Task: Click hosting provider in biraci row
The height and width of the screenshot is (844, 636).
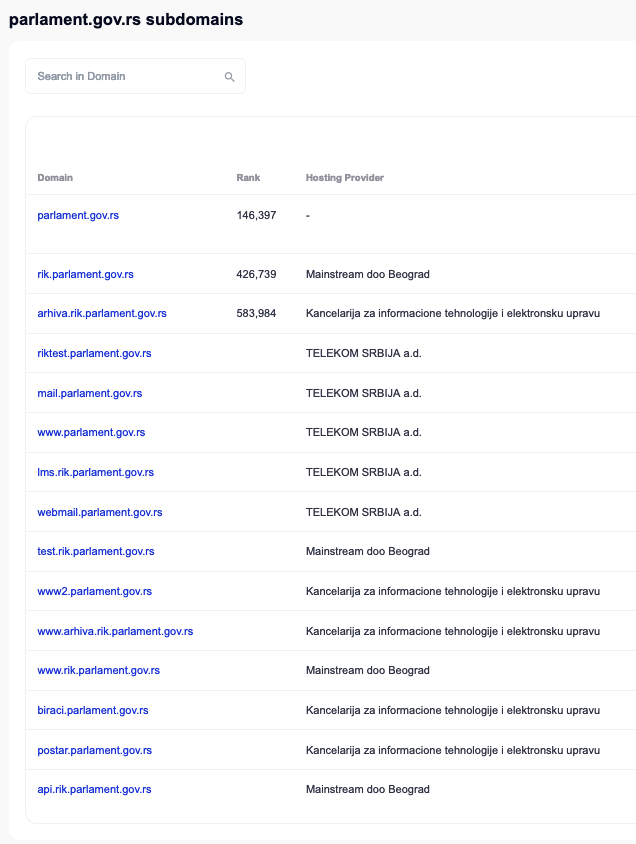Action: click(x=453, y=710)
